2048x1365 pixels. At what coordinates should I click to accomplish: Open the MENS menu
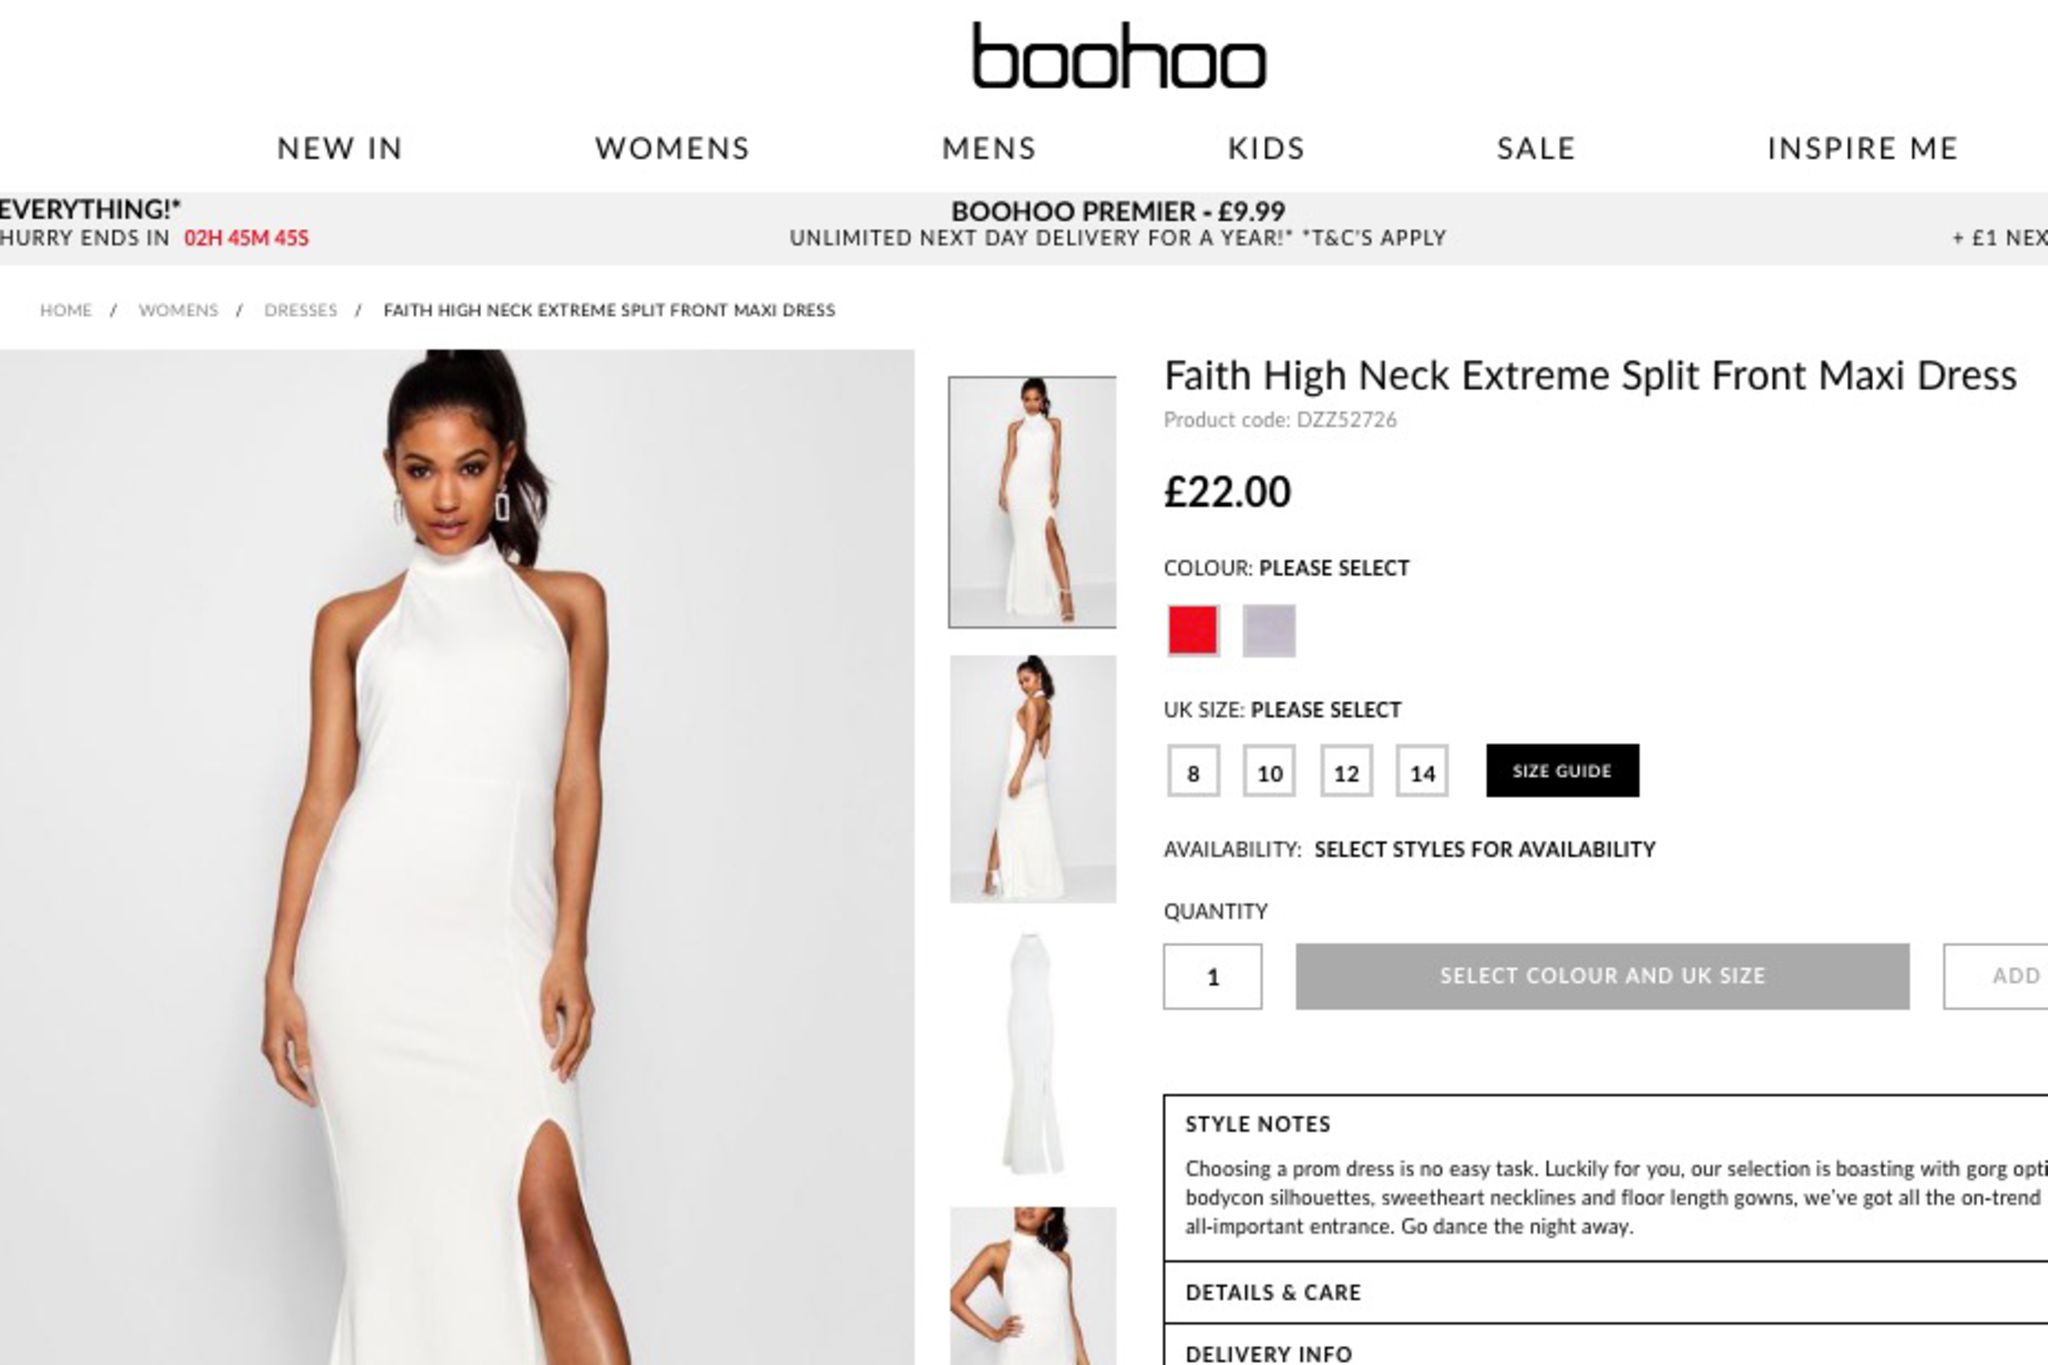pyautogui.click(x=989, y=148)
